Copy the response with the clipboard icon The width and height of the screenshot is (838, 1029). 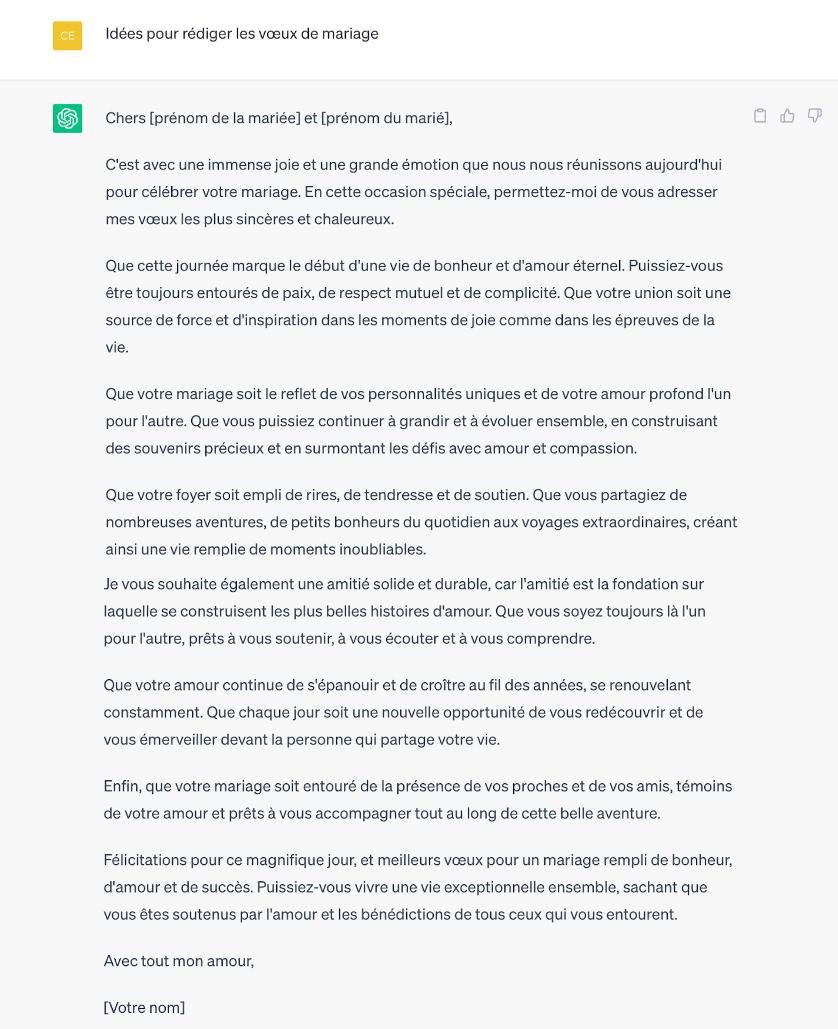pos(760,116)
